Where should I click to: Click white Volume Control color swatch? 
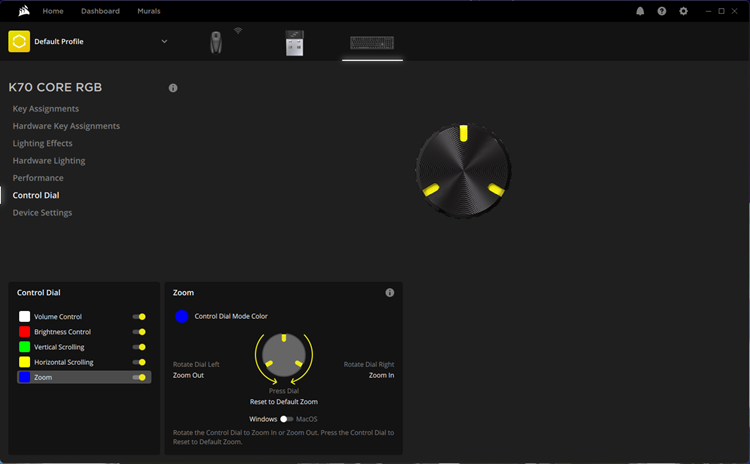[x=24, y=317]
